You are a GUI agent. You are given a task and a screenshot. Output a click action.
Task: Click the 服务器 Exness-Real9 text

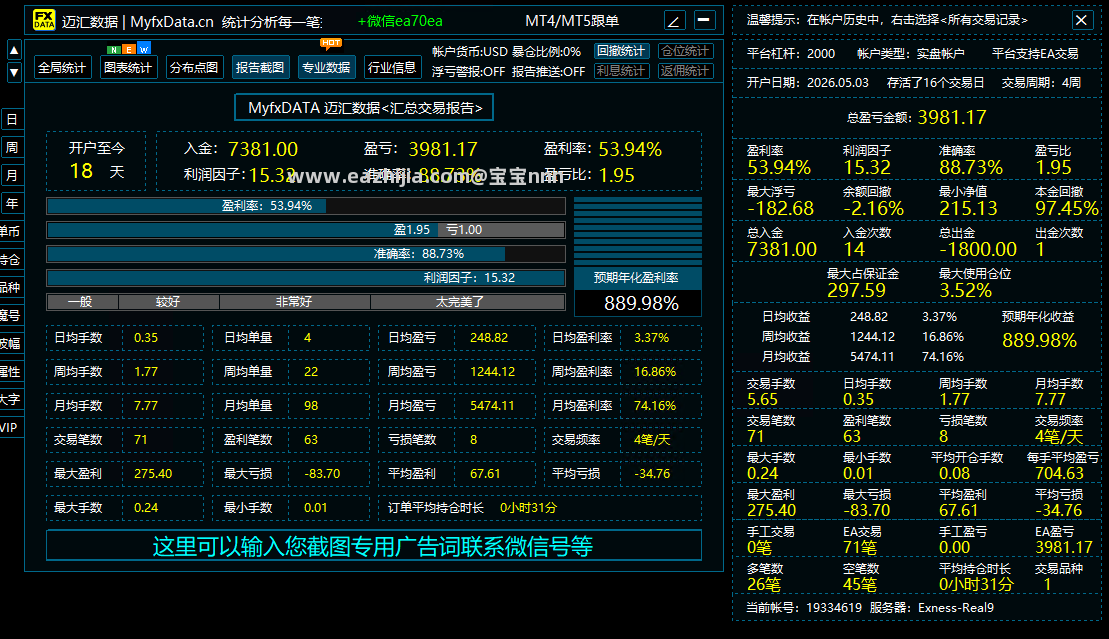coord(931,608)
